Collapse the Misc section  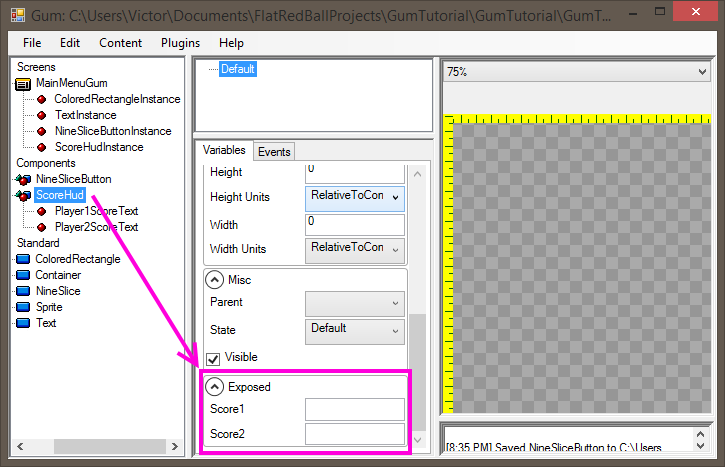pyautogui.click(x=214, y=279)
